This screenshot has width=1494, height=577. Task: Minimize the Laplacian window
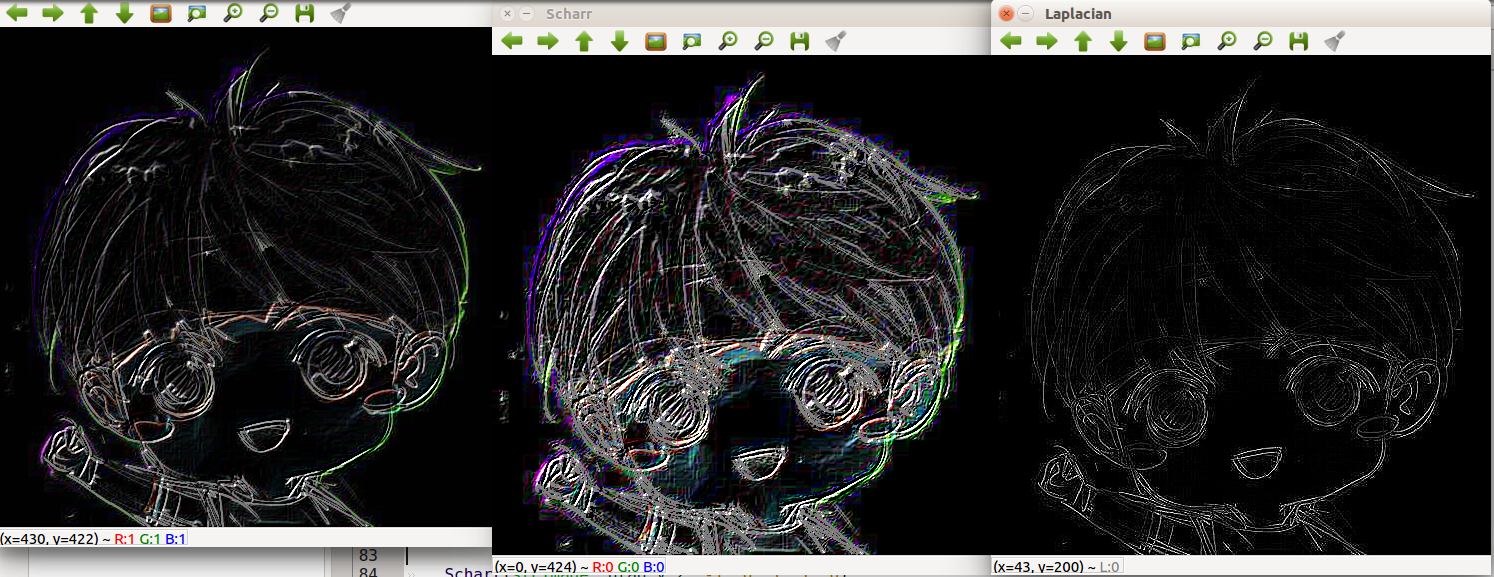[x=1026, y=14]
